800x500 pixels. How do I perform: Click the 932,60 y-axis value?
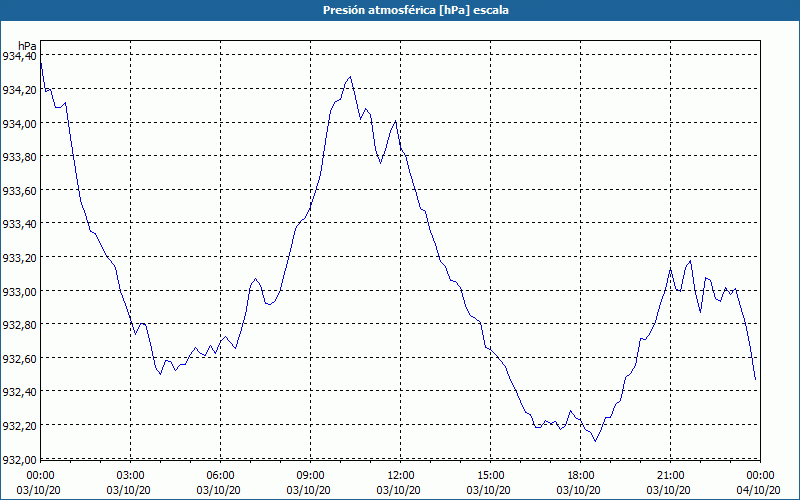20,359
